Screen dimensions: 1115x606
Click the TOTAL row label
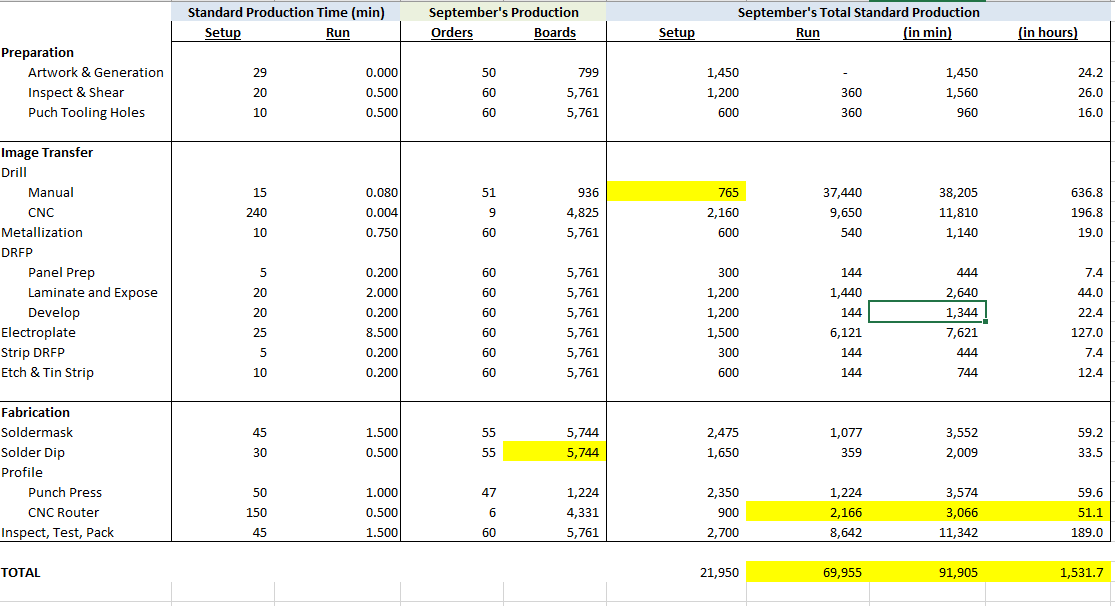point(22,572)
